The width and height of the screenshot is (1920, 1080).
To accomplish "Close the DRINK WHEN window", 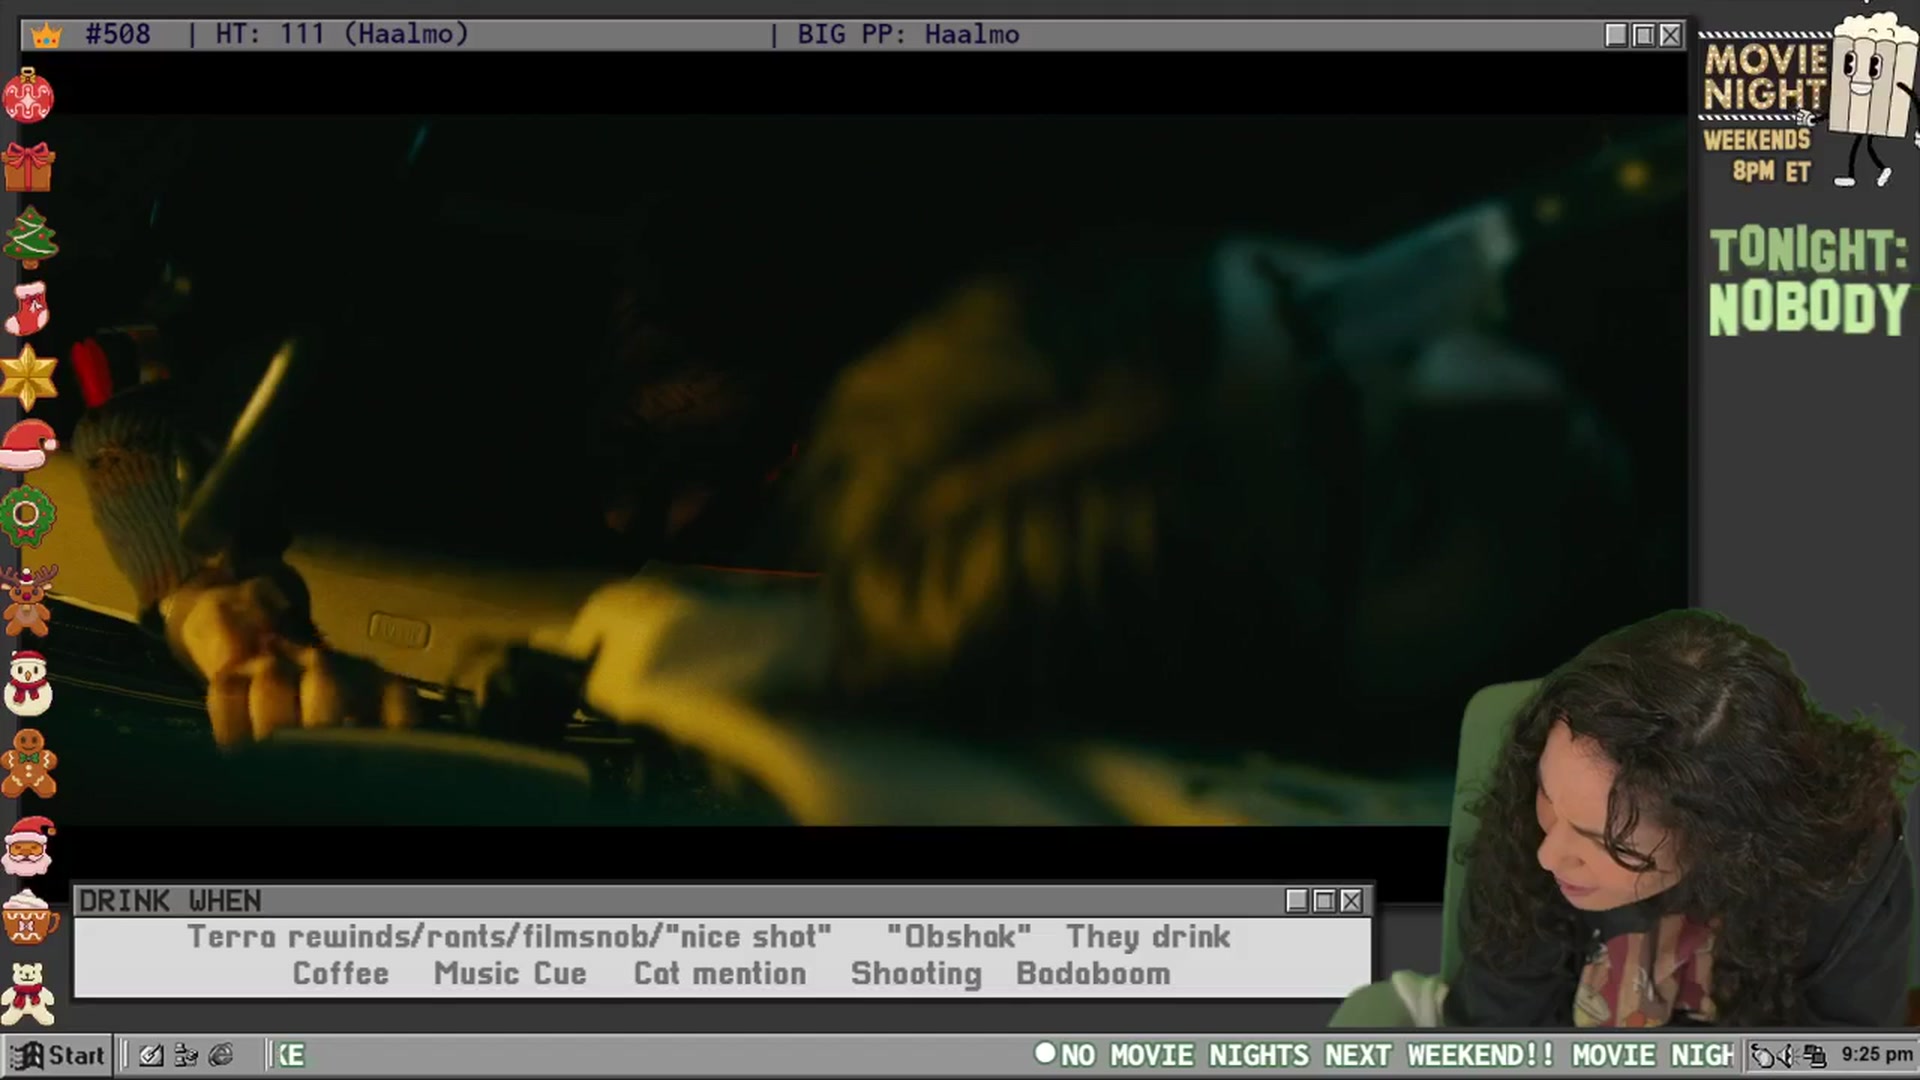I will click(x=1351, y=901).
